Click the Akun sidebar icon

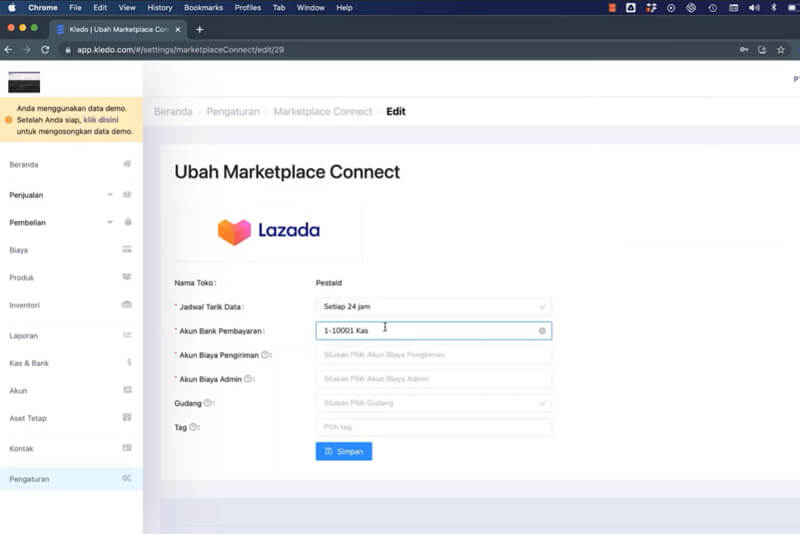click(128, 390)
